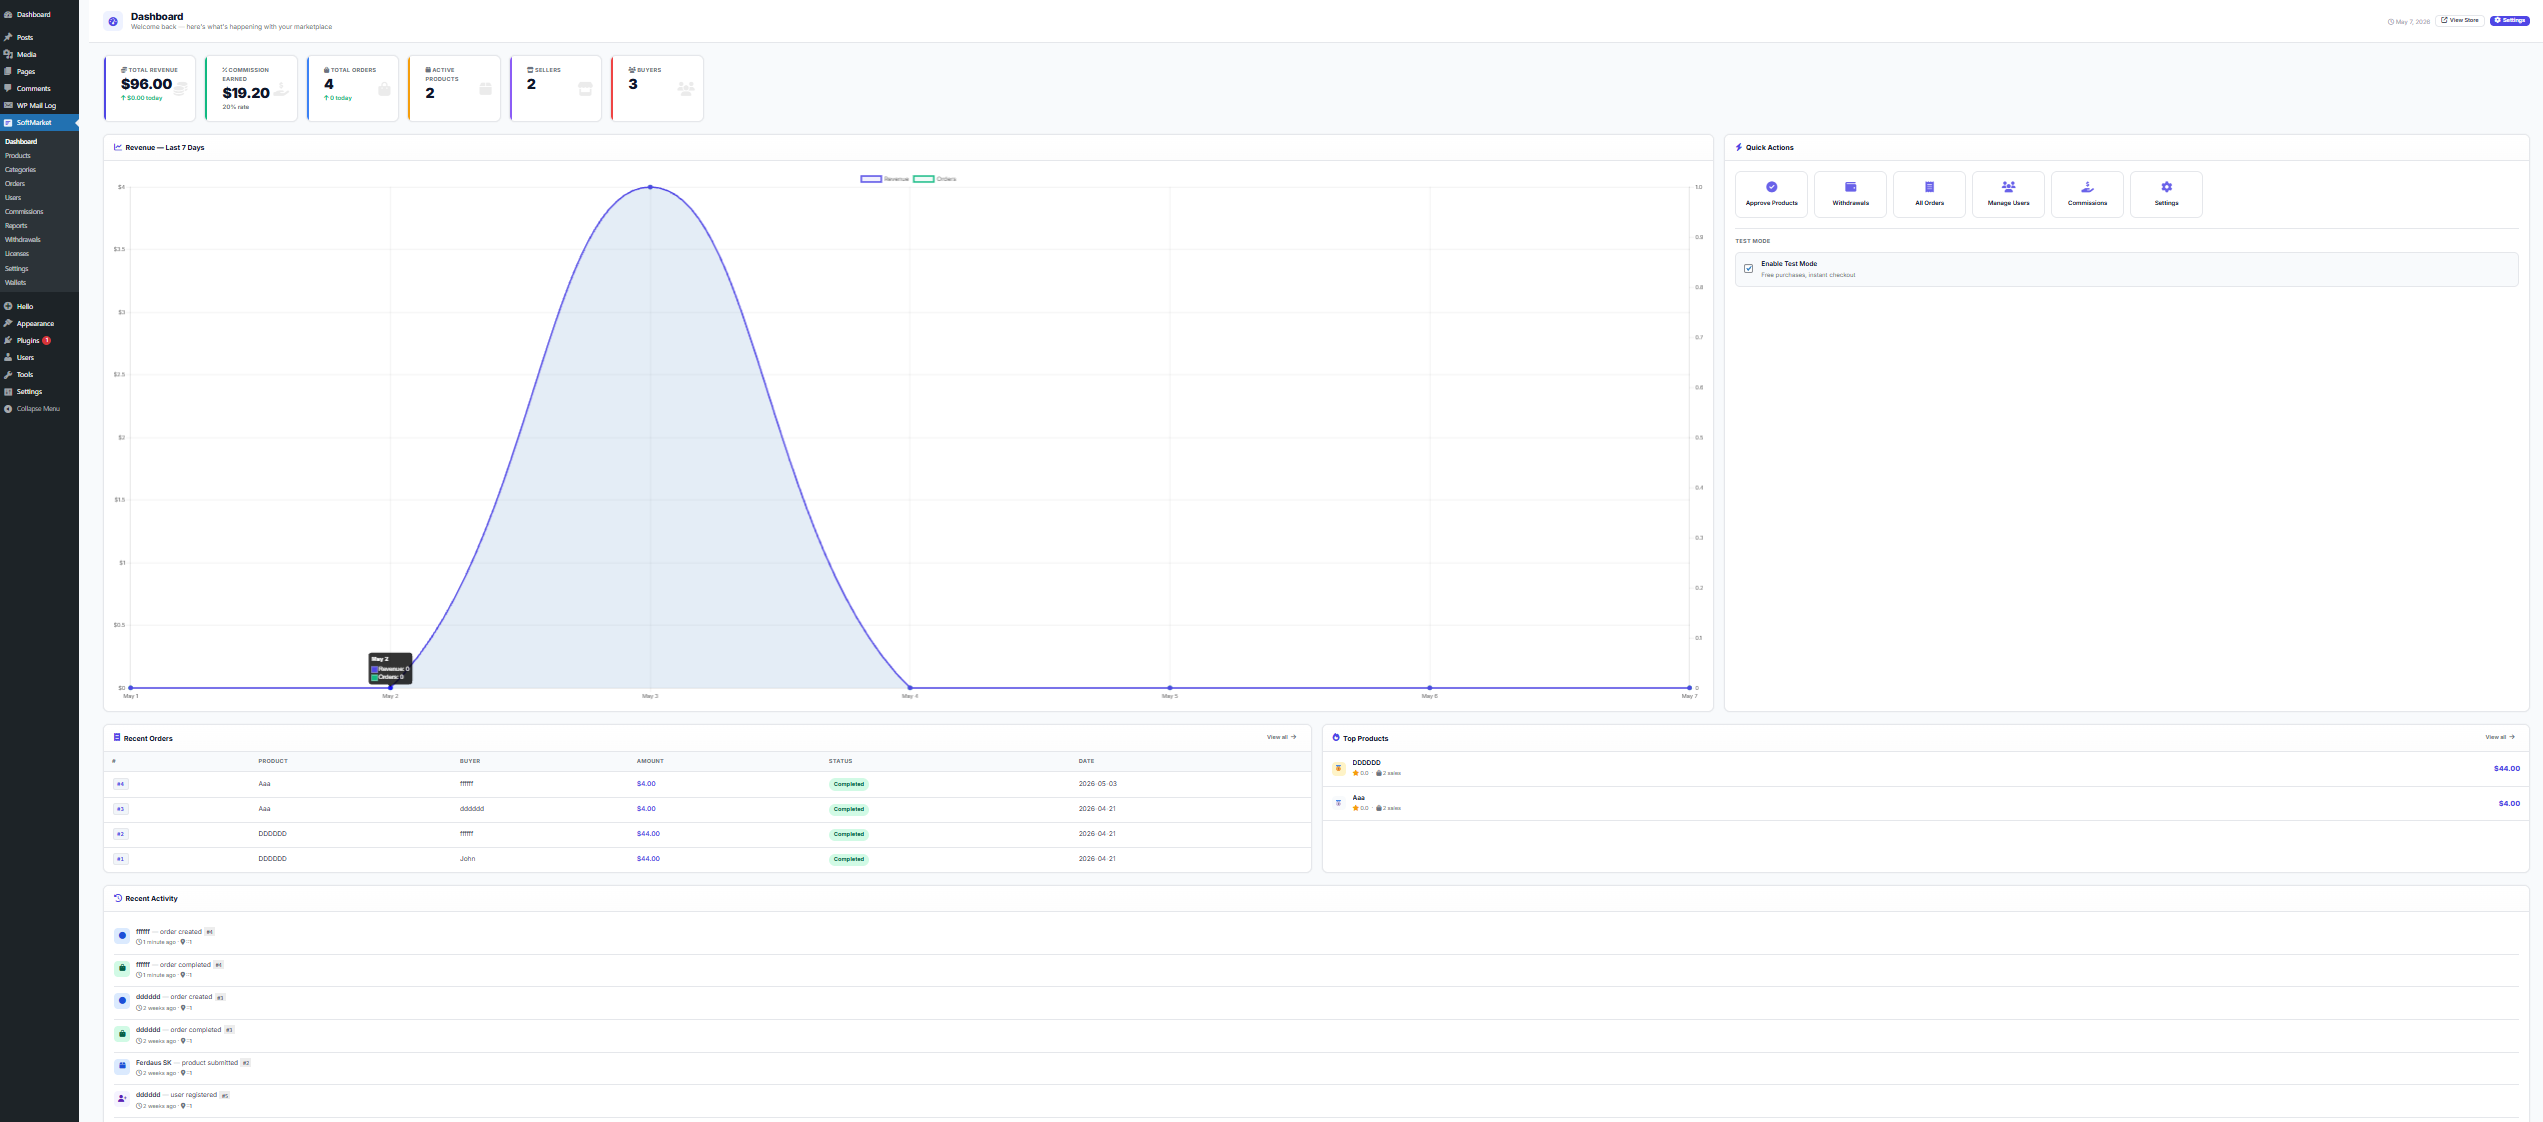Click Completed status badge for order #2
The width and height of the screenshot is (2543, 1122).
coord(848,834)
